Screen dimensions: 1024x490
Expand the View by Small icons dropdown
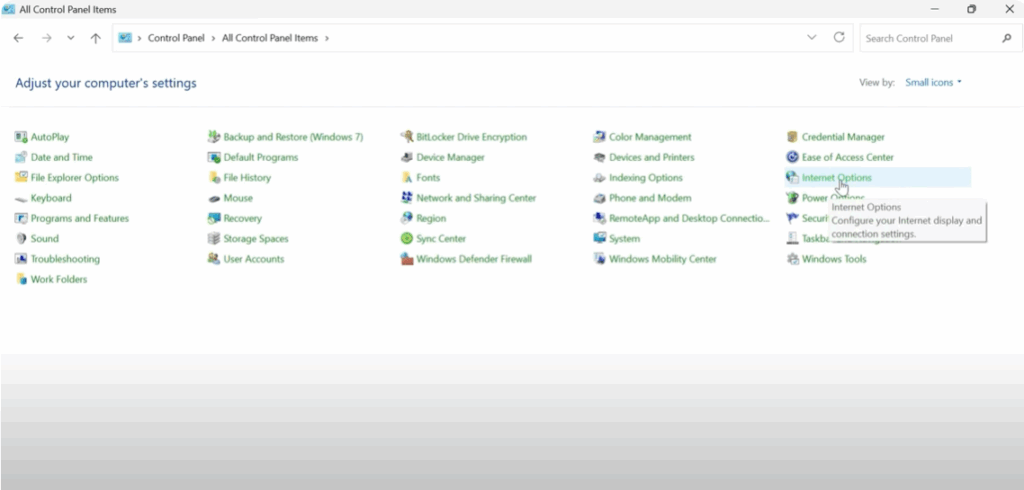tap(933, 83)
